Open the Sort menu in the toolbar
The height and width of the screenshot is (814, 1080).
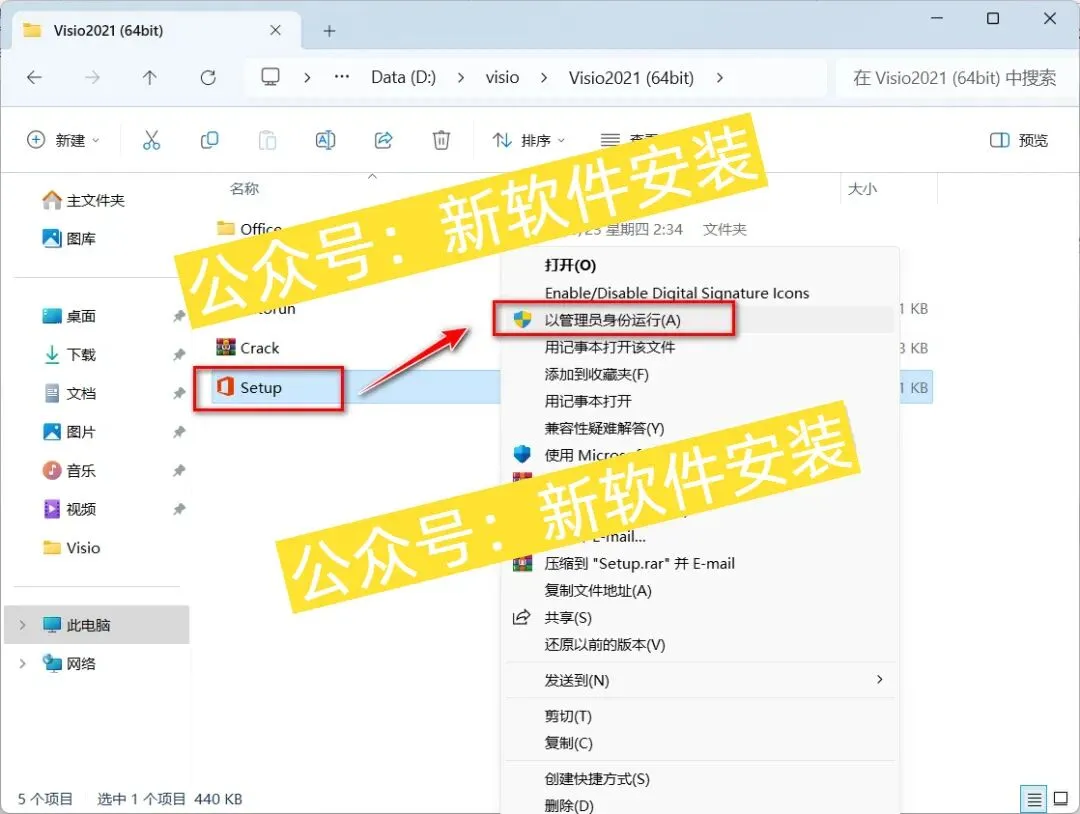tap(528, 140)
